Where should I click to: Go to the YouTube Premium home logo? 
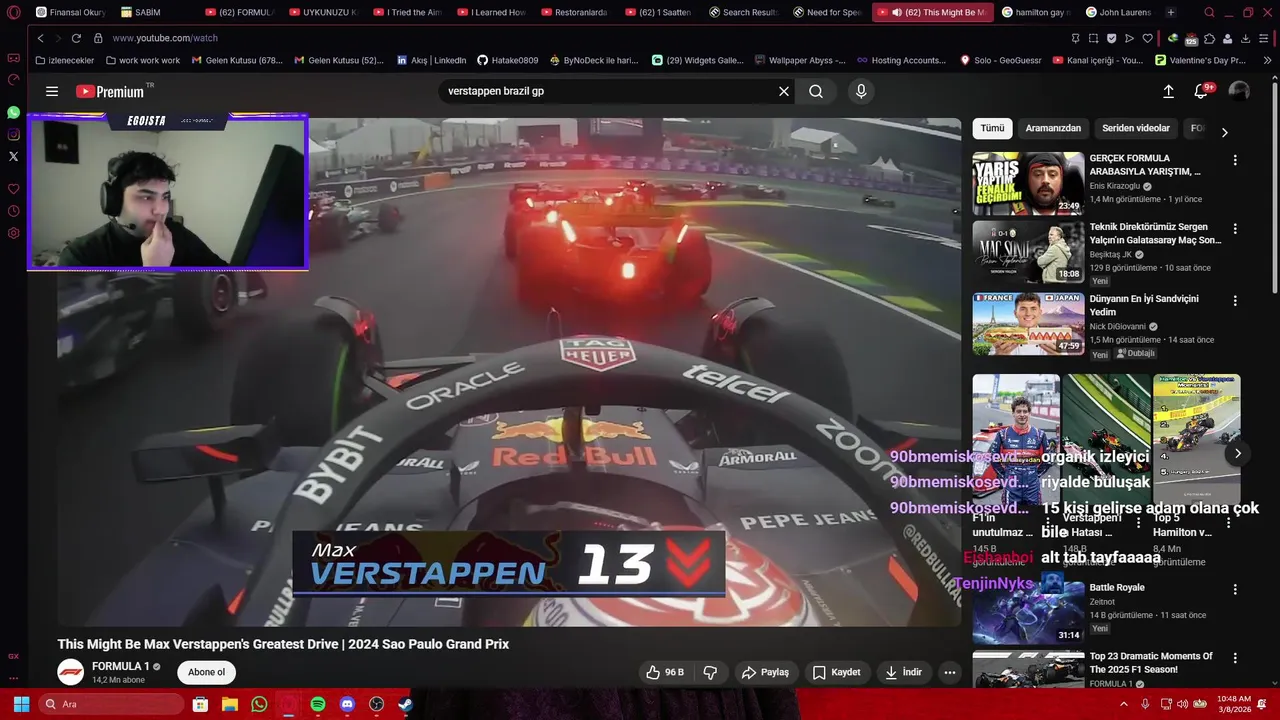tap(110, 91)
